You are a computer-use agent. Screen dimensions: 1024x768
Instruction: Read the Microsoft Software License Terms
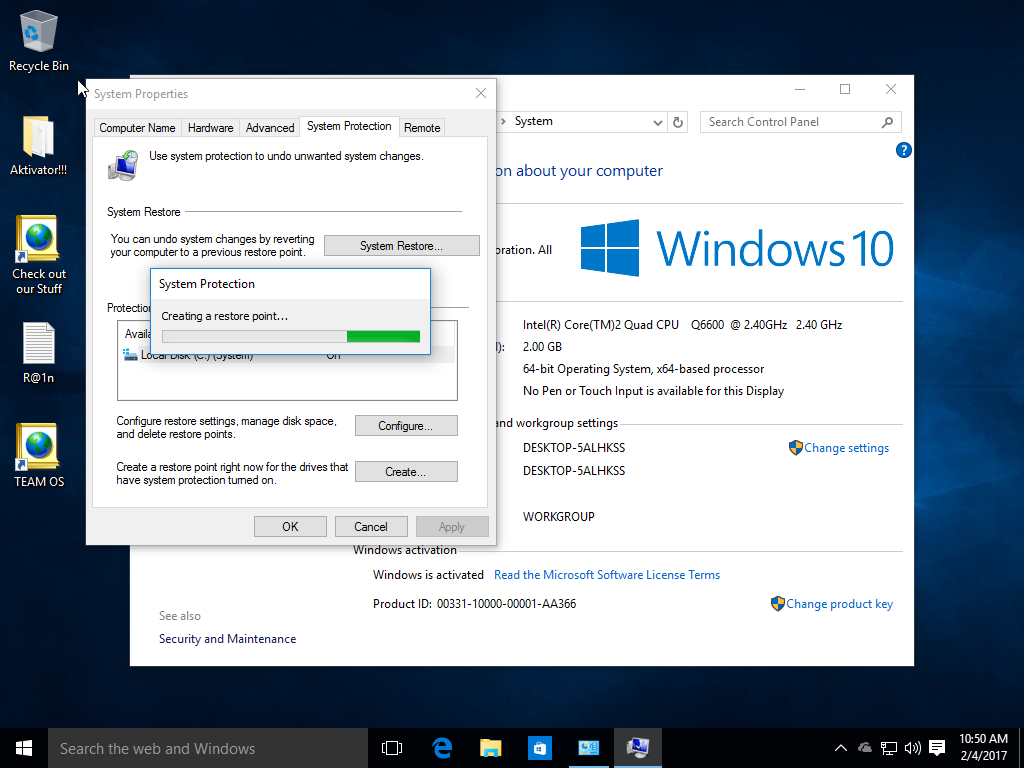tap(607, 575)
